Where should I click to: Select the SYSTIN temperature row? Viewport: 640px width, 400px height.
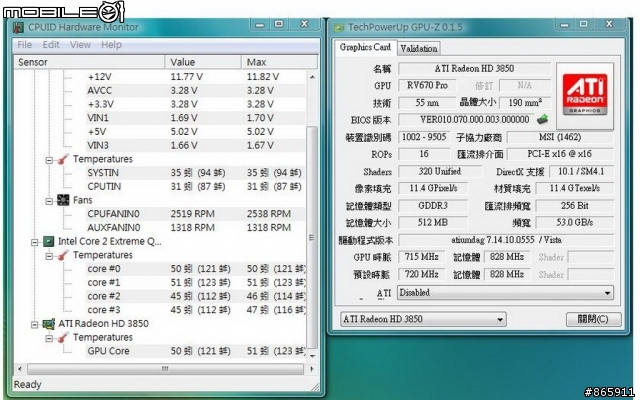(195, 173)
